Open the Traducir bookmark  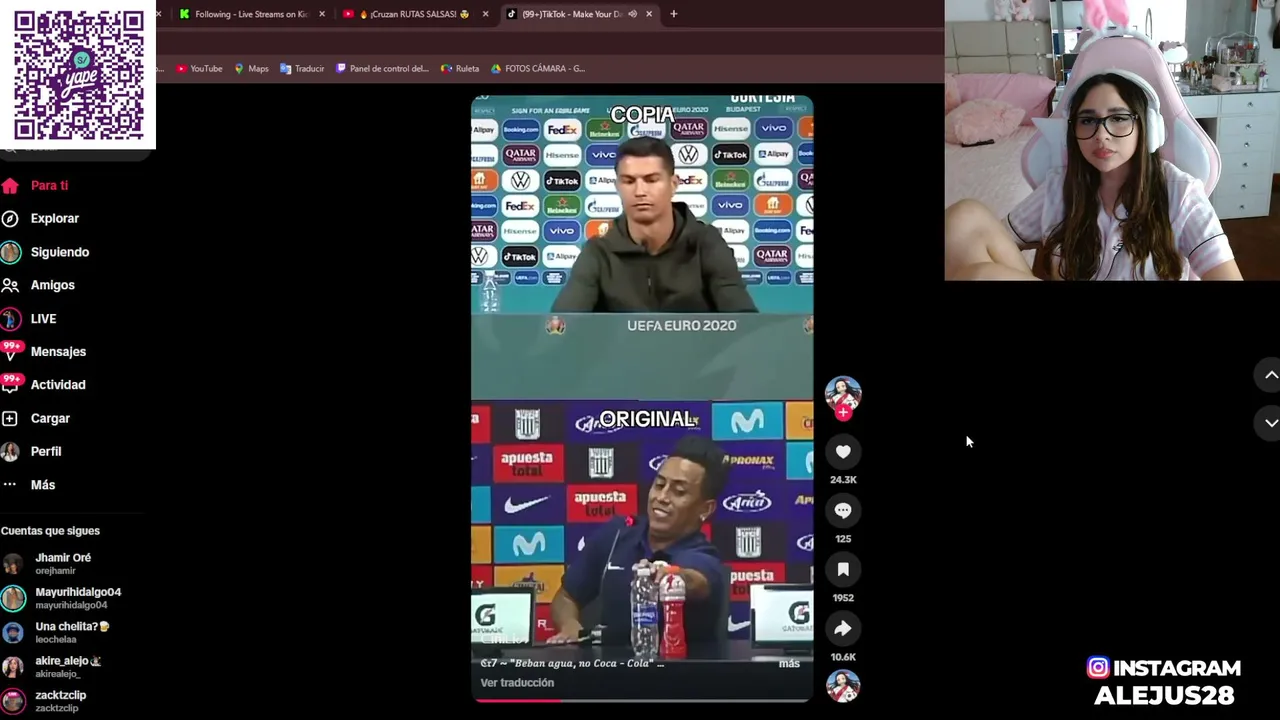(302, 69)
